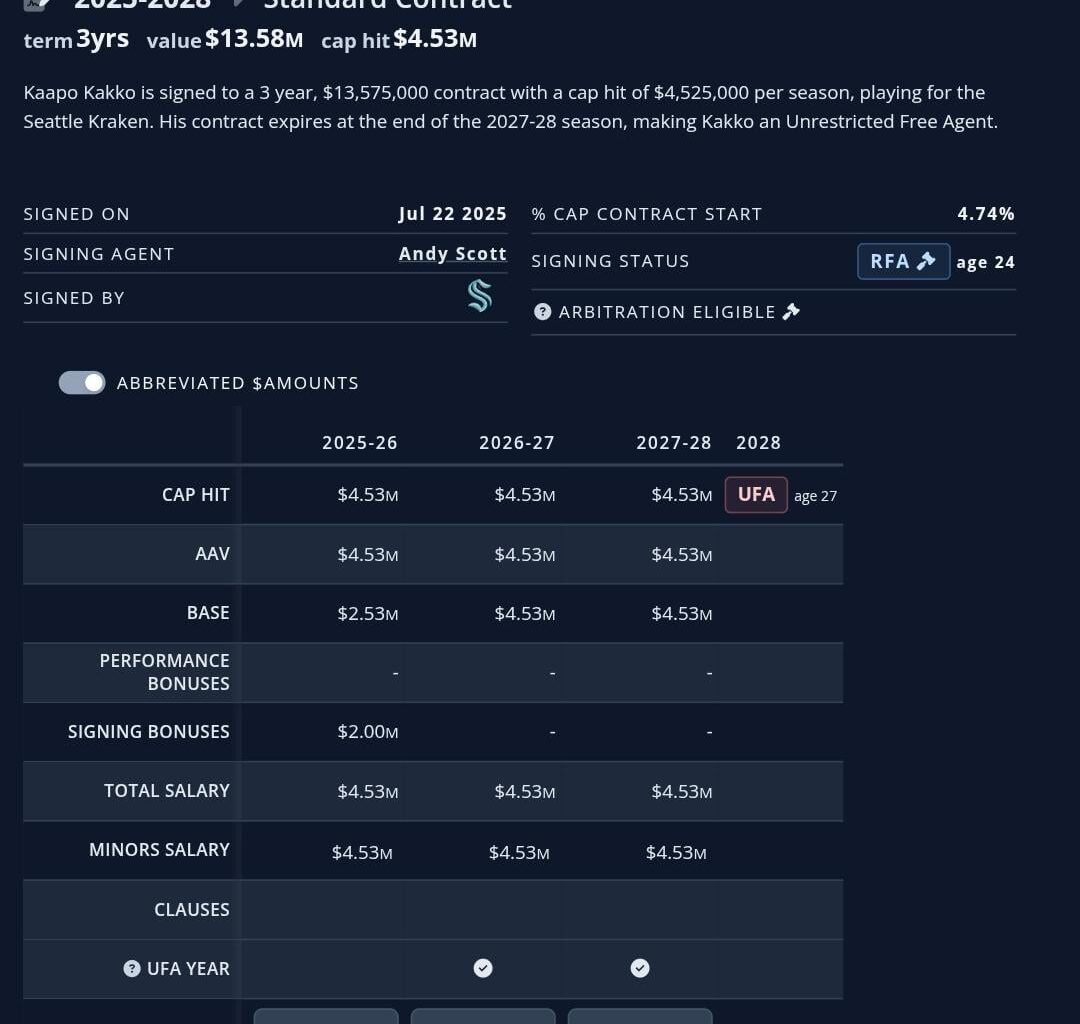This screenshot has height=1024, width=1080.
Task: Click the 2025-26 season column header
Action: [360, 443]
